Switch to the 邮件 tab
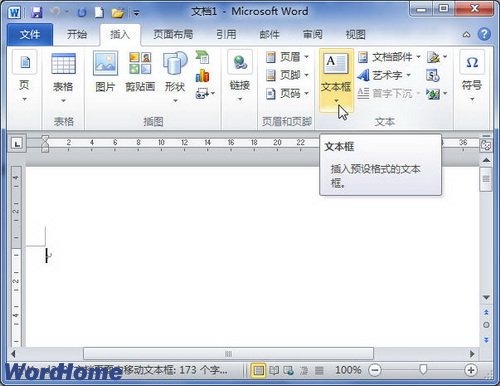 pyautogui.click(x=269, y=34)
